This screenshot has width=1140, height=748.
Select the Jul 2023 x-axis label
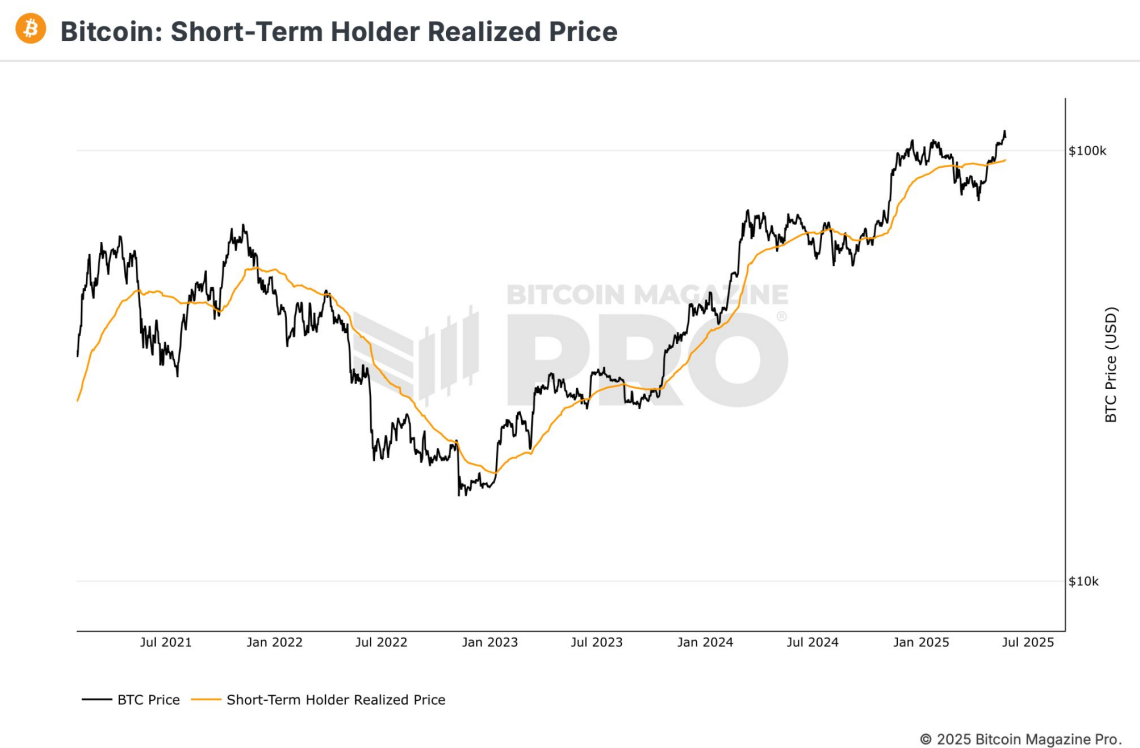[x=597, y=642]
